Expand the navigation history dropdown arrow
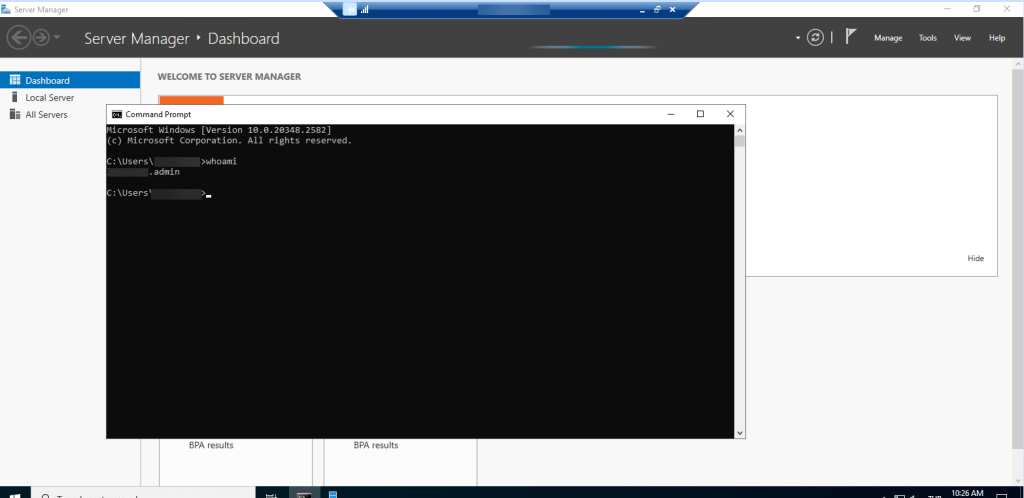The width and height of the screenshot is (1024, 498). 57,38
